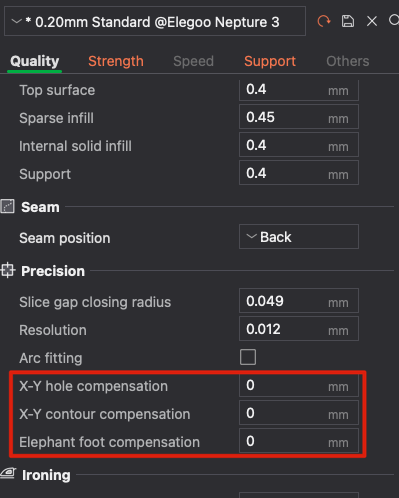Switch to the Strength tab

[116, 61]
